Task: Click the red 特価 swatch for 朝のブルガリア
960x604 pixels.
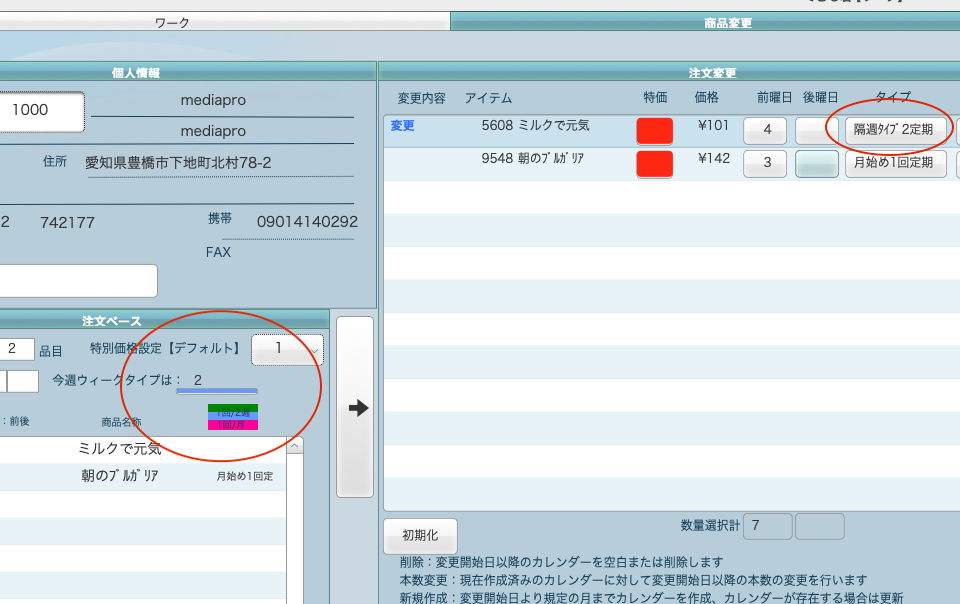Action: tap(654, 164)
